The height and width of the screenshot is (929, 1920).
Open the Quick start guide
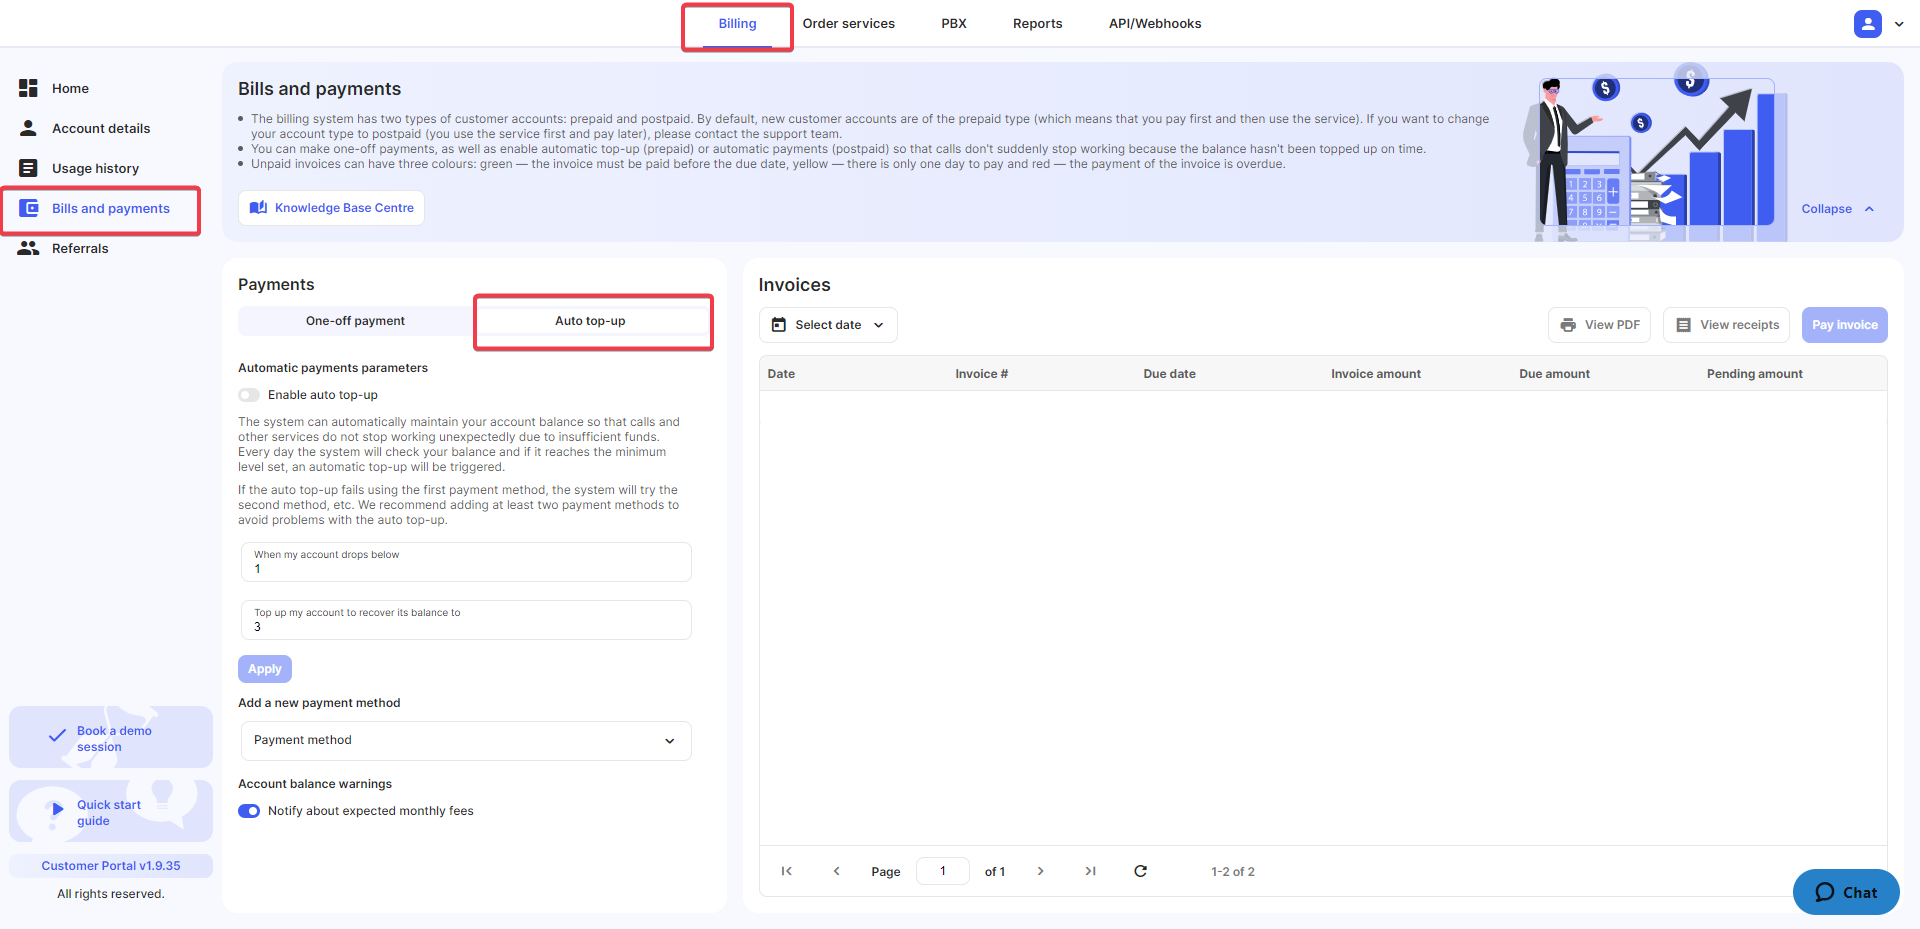click(111, 811)
